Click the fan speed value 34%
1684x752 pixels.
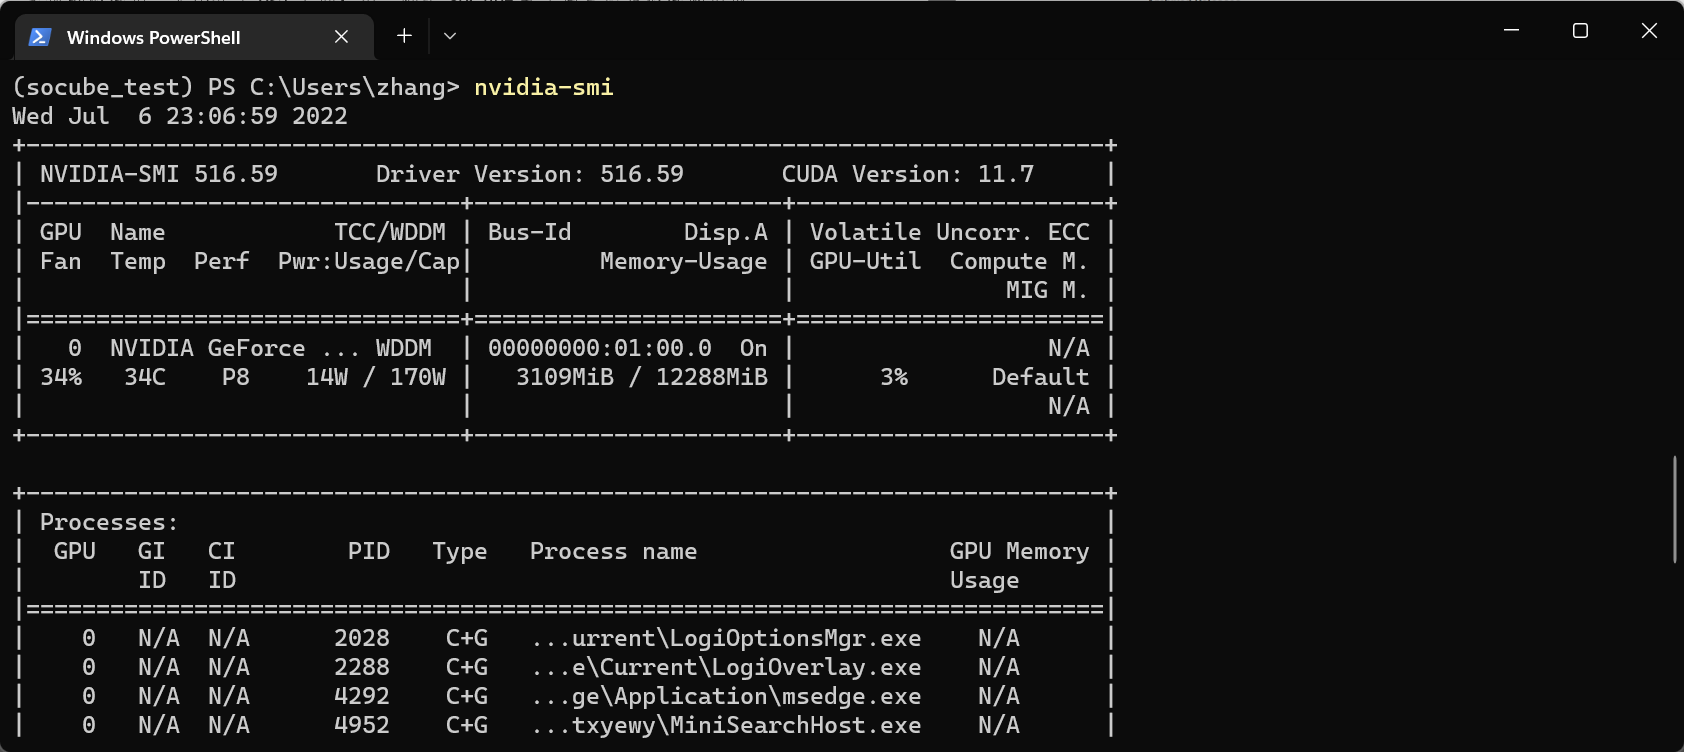pyautogui.click(x=61, y=377)
